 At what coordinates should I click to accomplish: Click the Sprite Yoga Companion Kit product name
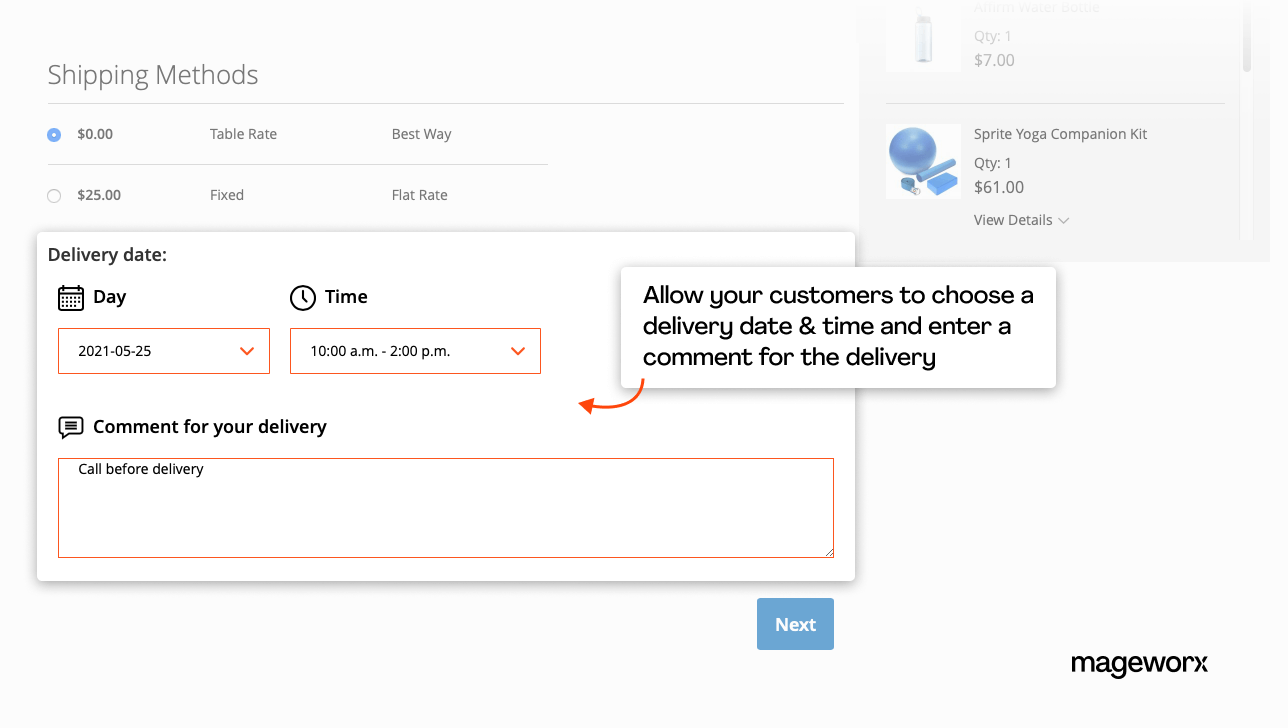[1060, 133]
